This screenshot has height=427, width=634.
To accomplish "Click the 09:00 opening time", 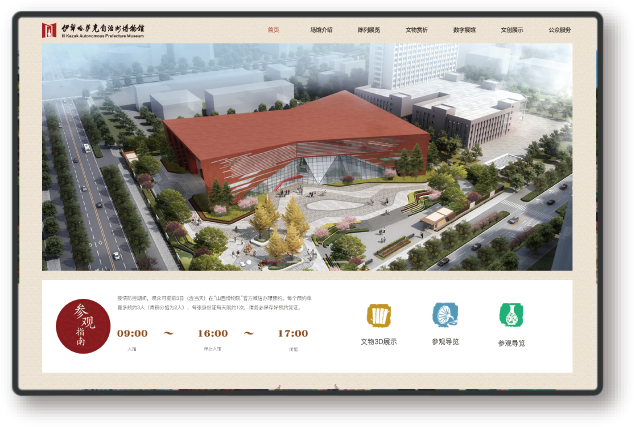I will point(132,334).
